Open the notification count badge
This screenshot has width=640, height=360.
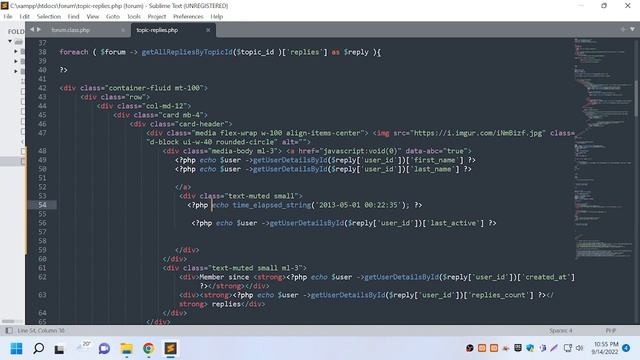pos(627,348)
